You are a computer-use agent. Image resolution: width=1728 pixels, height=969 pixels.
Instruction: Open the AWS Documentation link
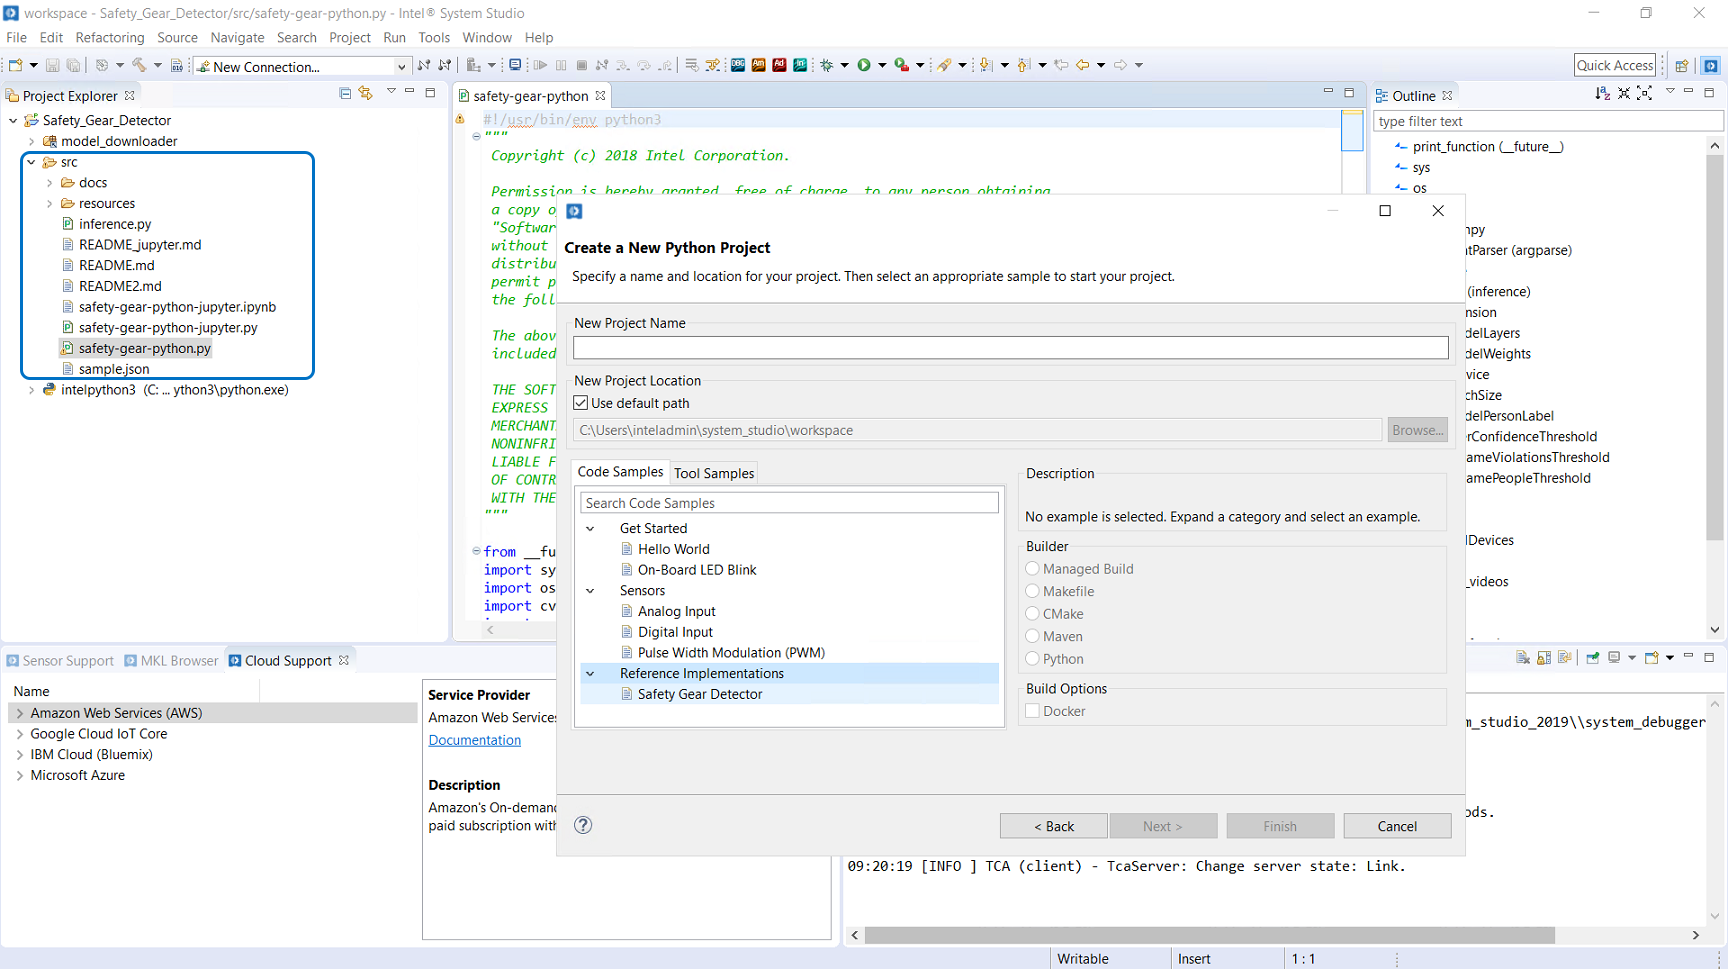(x=475, y=740)
